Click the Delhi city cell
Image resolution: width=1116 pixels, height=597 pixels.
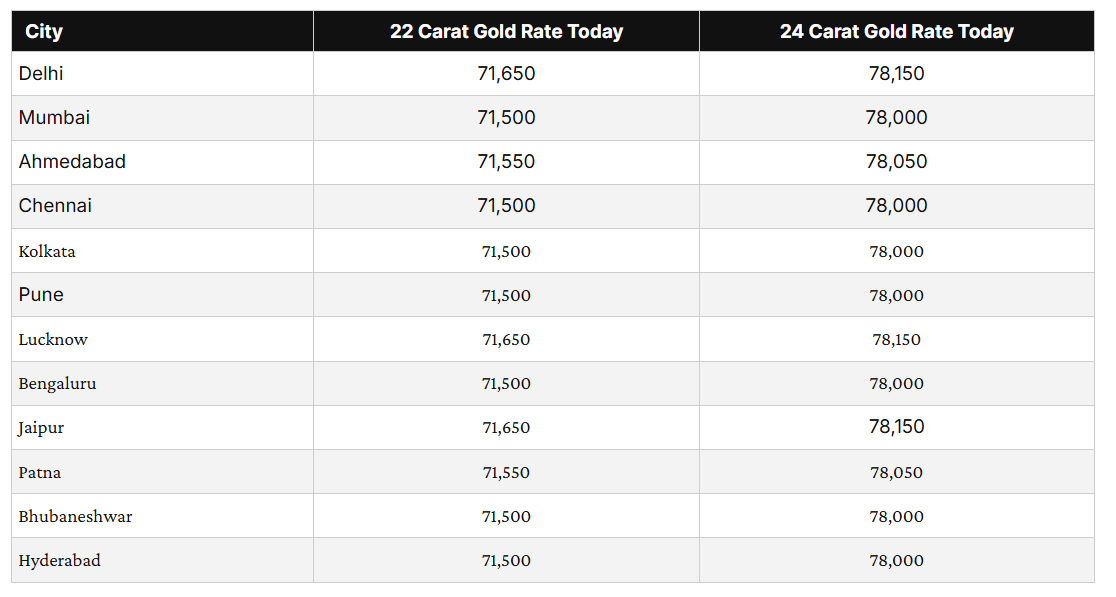point(41,74)
